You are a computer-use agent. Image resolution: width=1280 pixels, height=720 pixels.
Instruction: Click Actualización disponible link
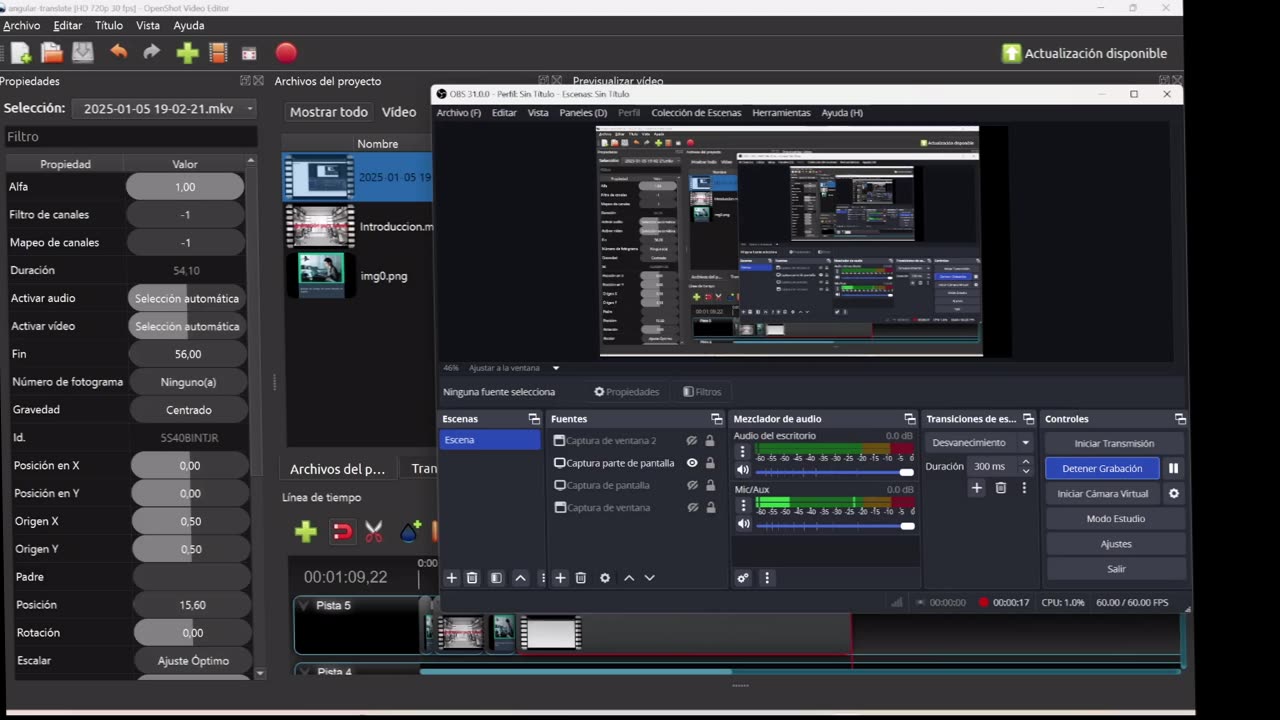click(1084, 54)
